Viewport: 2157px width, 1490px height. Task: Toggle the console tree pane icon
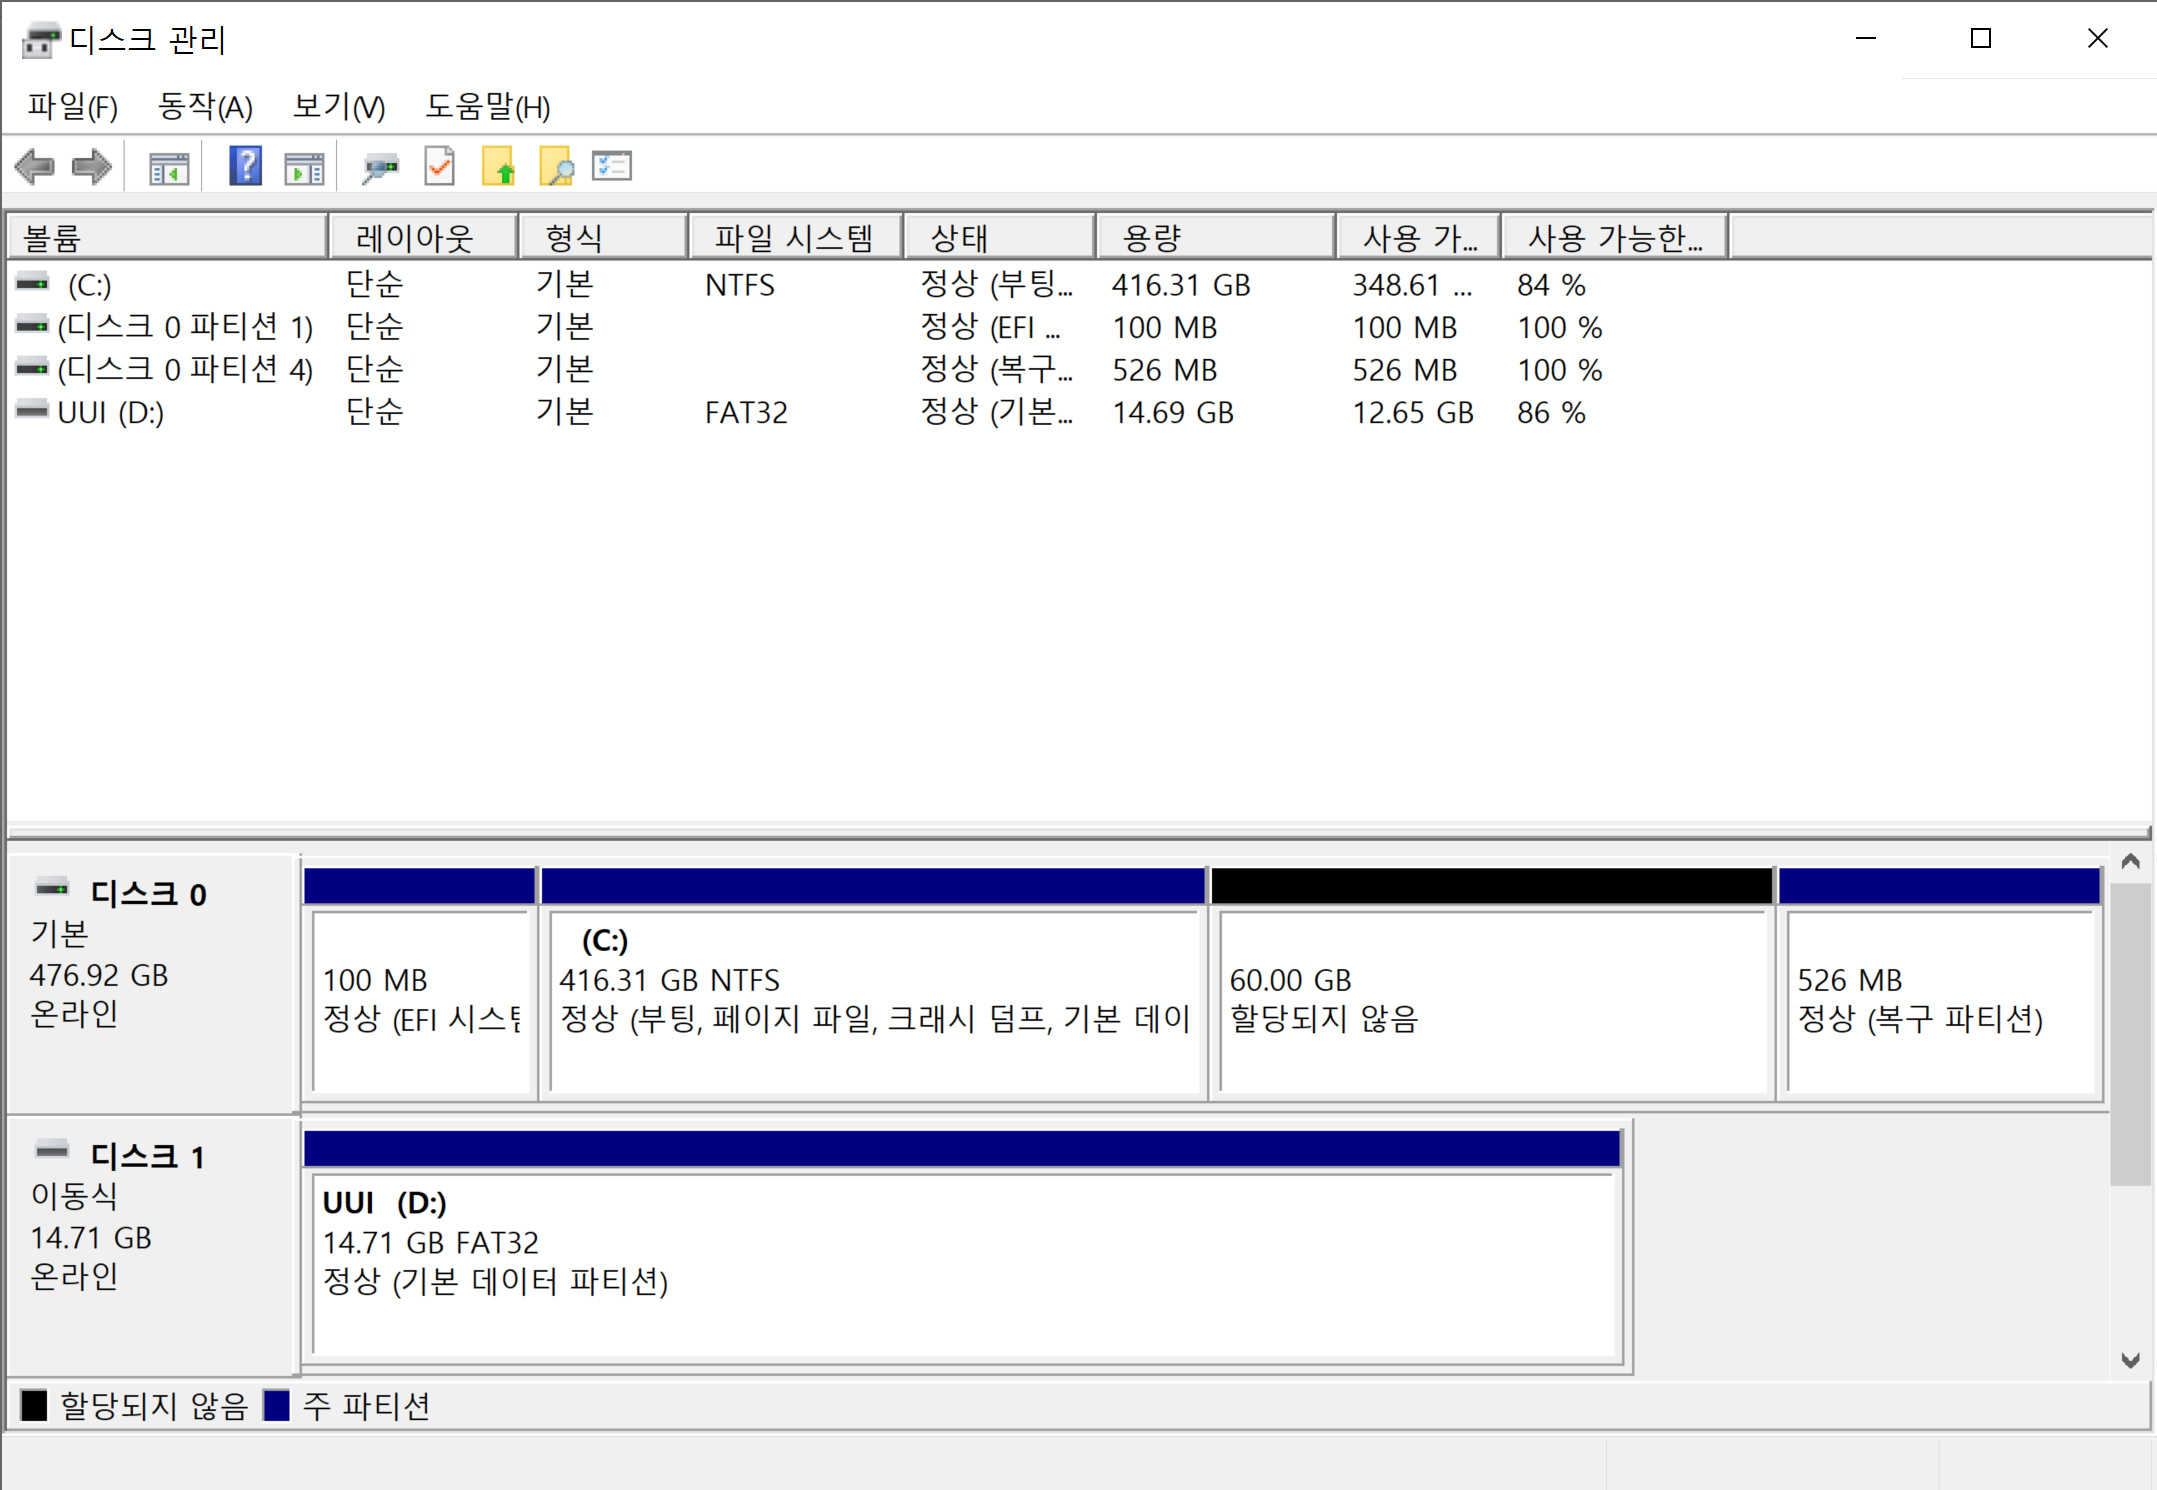pos(169,167)
